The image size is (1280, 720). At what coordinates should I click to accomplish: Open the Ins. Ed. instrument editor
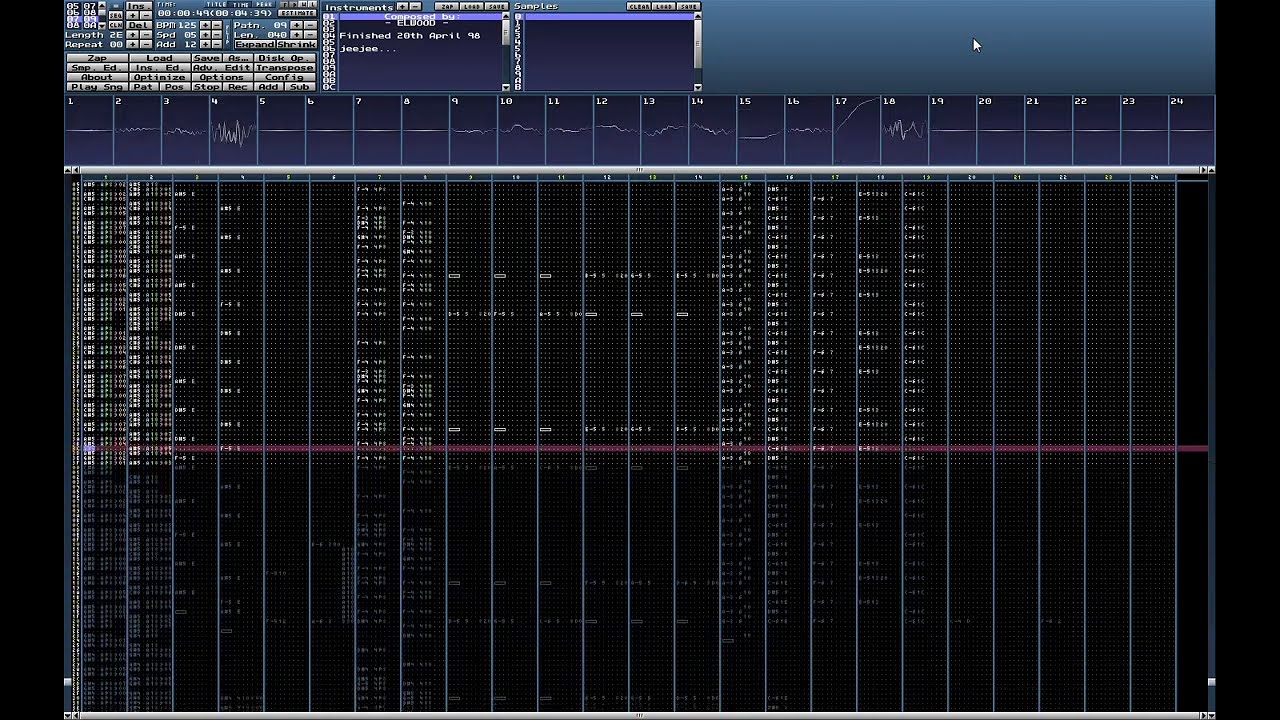pyautogui.click(x=160, y=68)
